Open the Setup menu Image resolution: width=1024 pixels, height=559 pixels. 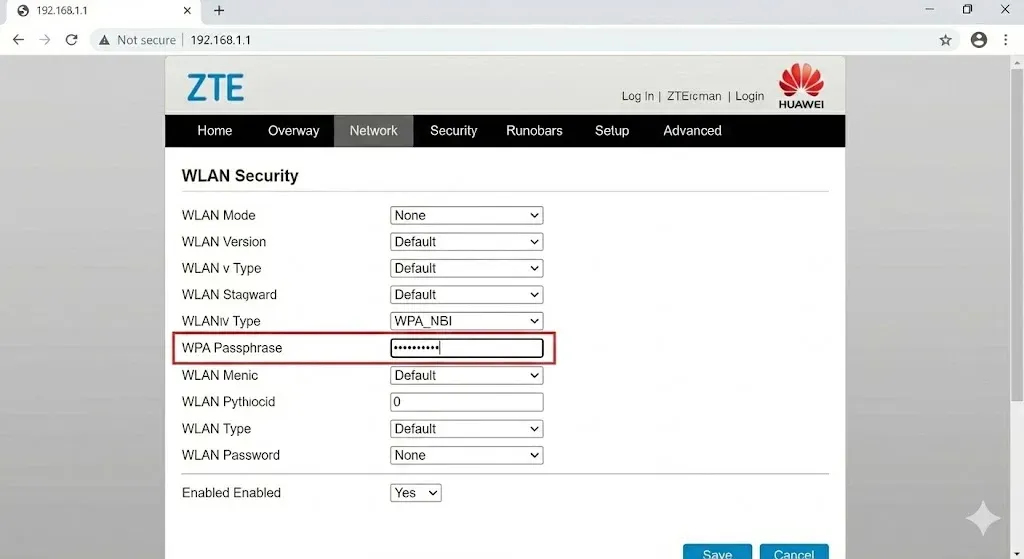pos(612,131)
